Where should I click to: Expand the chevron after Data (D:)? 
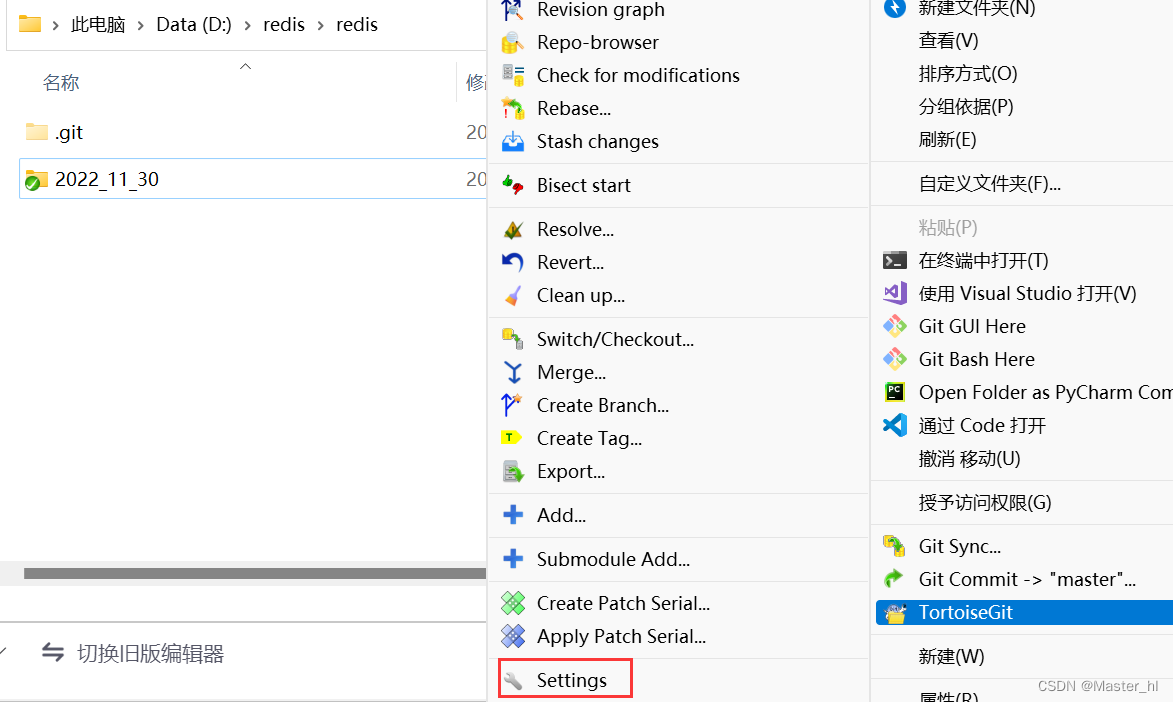tap(247, 25)
